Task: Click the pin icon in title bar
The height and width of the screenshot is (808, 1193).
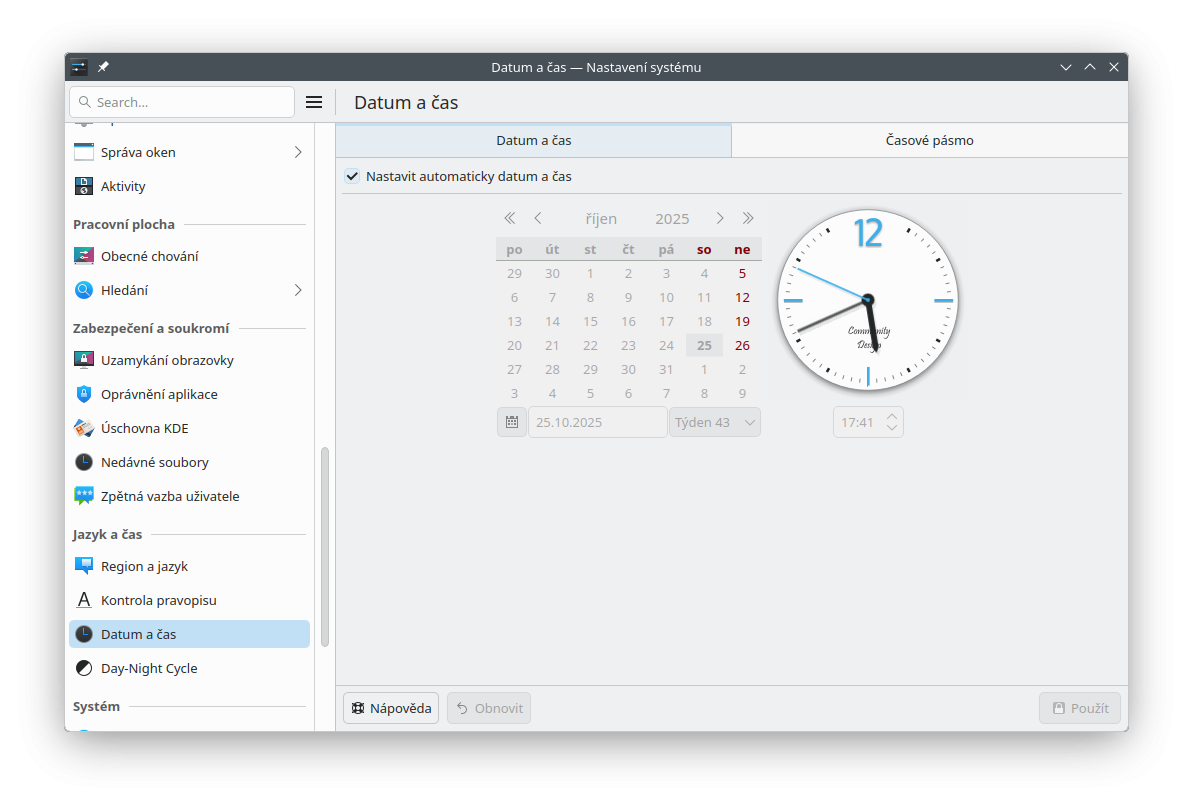Action: point(103,67)
